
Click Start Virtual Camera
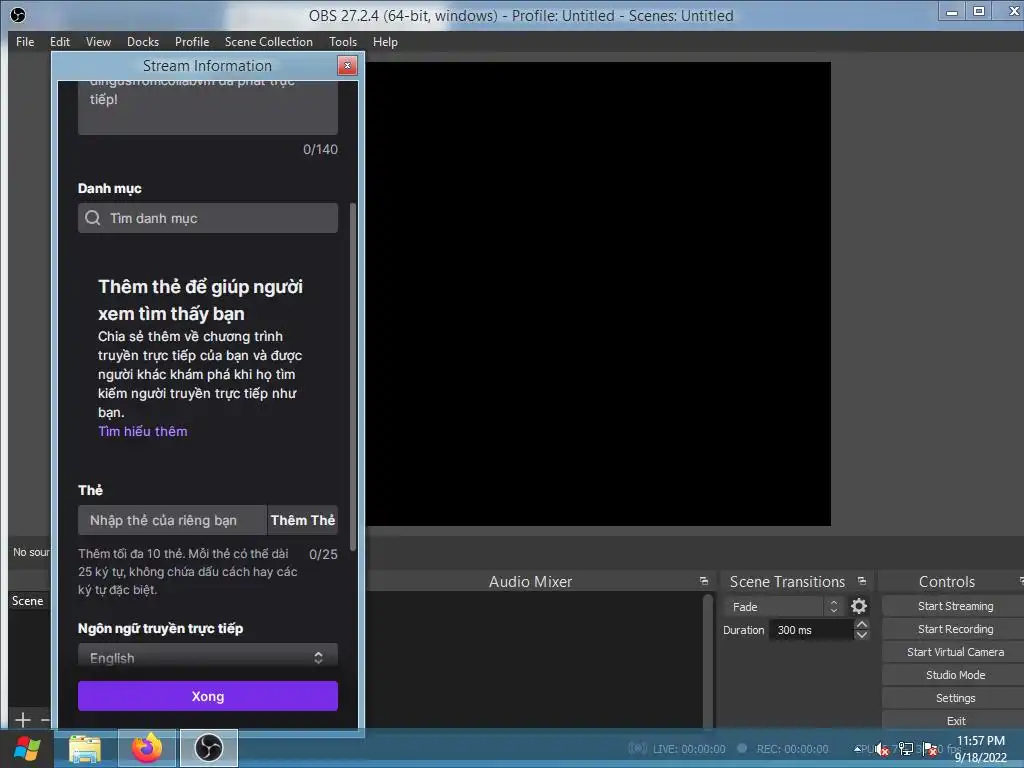(955, 652)
